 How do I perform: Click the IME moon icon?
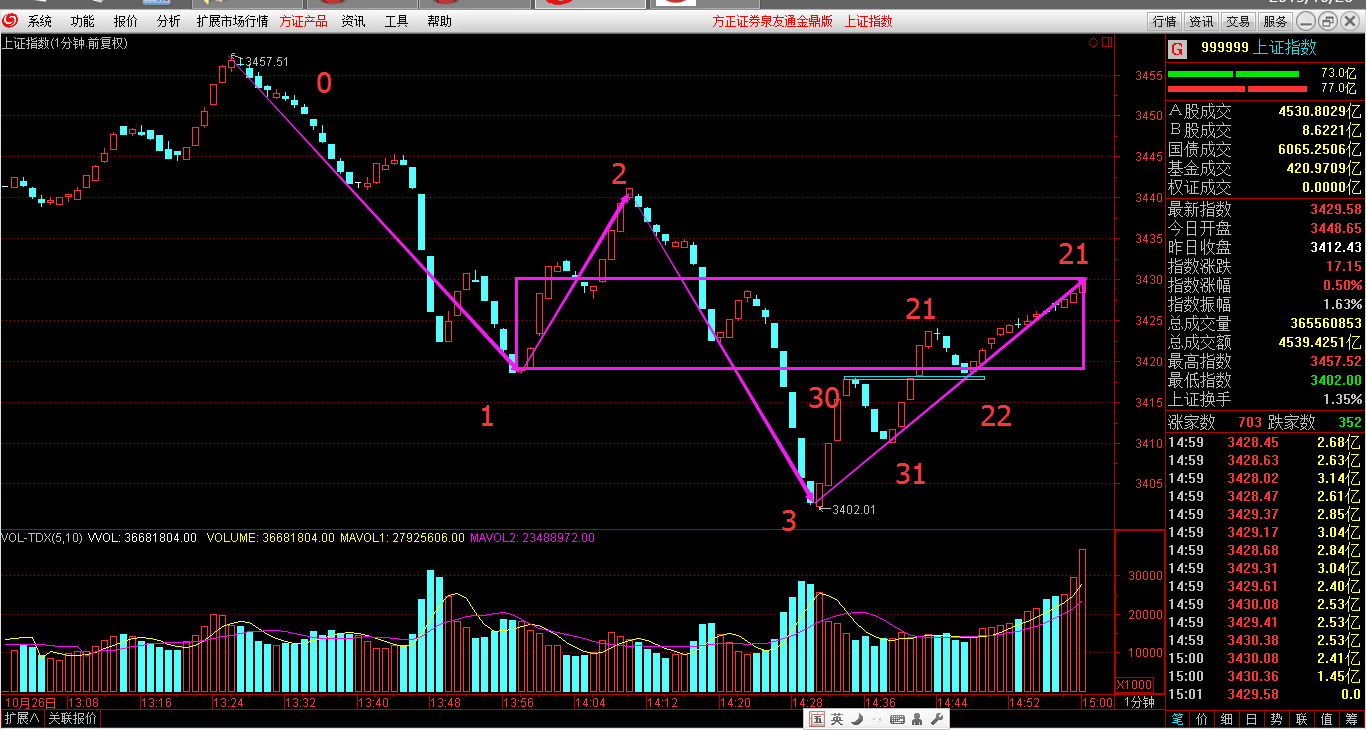[856, 719]
